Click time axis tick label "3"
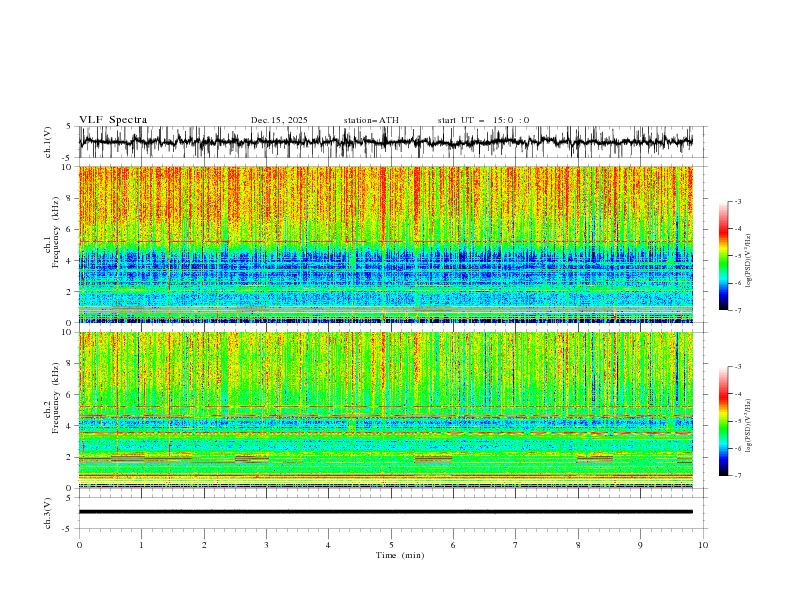This screenshot has height=612, width=792. [x=266, y=545]
